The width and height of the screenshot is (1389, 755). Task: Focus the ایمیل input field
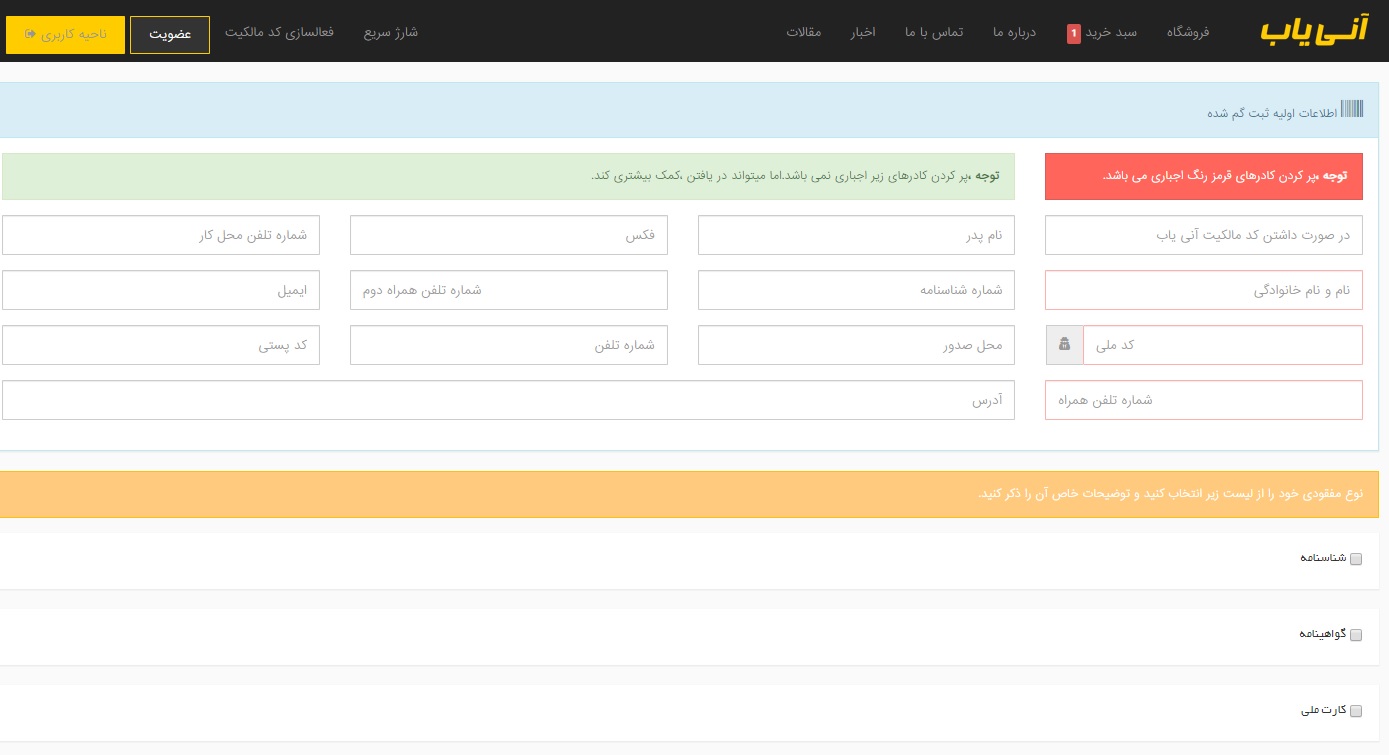click(x=161, y=290)
